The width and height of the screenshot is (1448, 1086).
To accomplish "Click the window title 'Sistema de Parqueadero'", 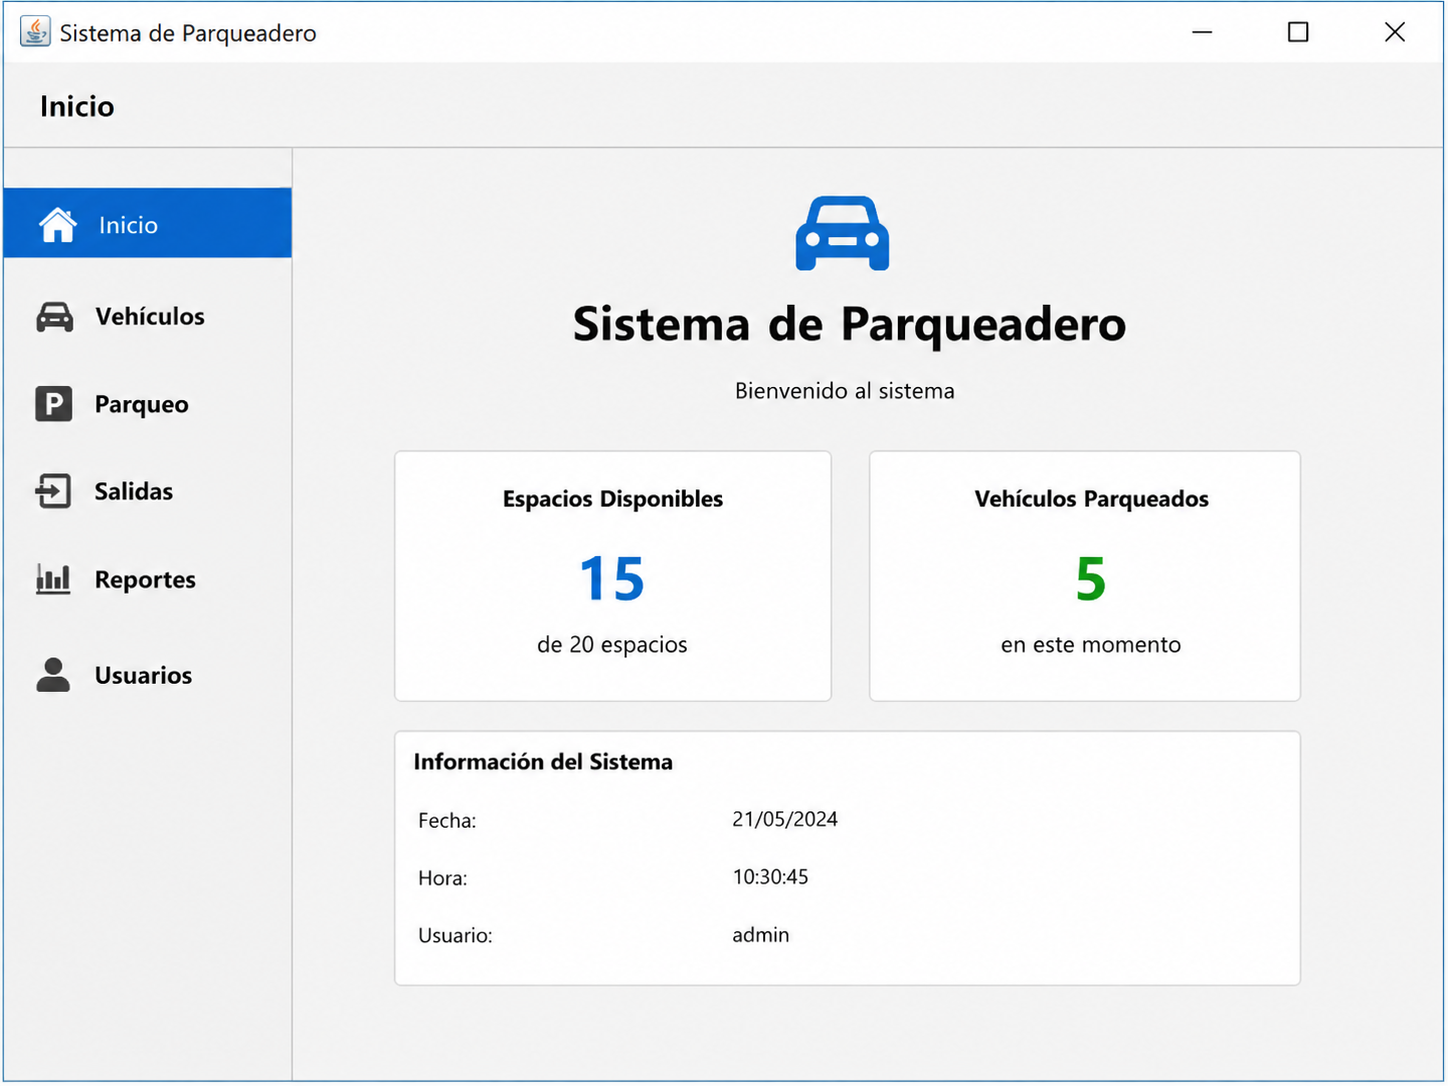I will point(188,33).
